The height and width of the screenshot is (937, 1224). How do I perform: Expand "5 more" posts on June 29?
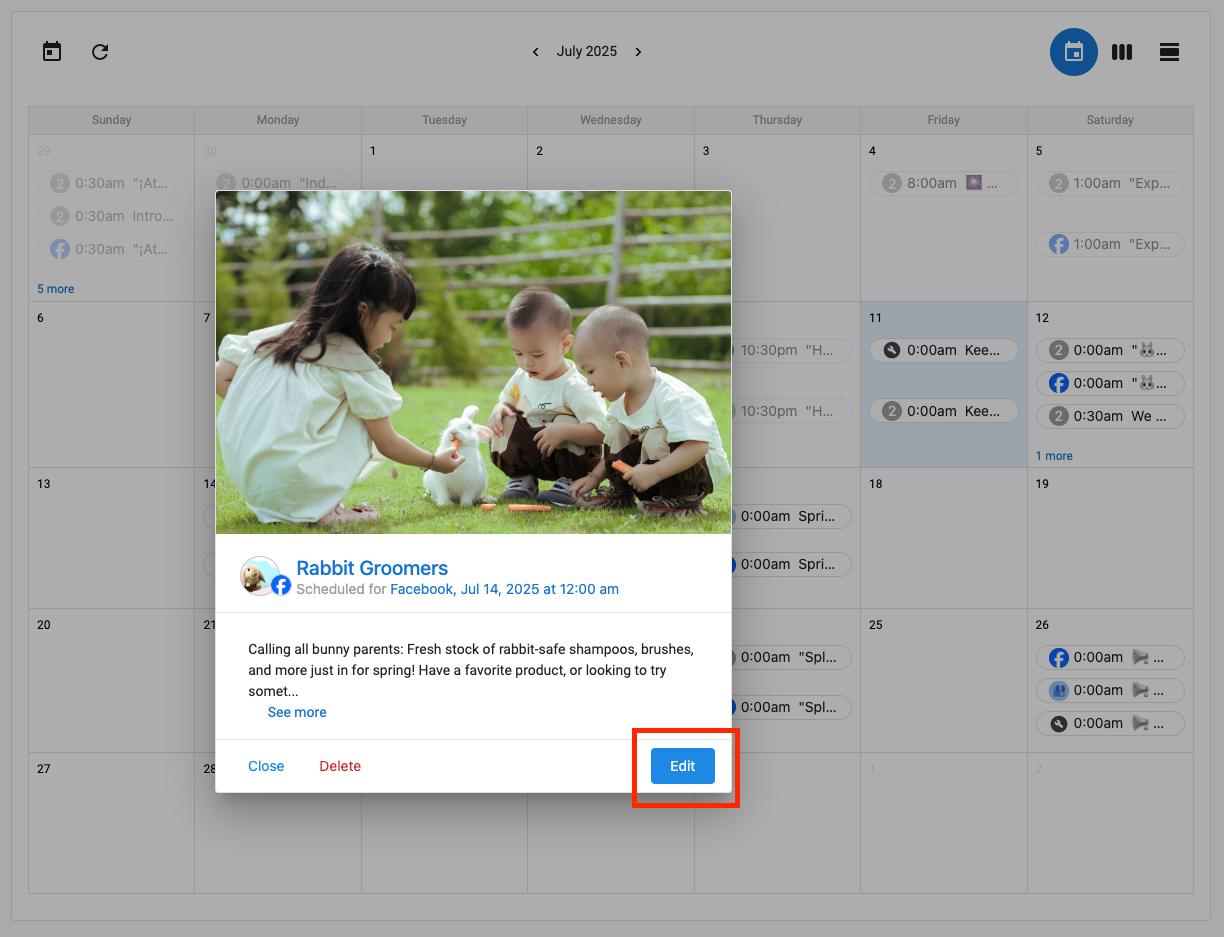[55, 288]
